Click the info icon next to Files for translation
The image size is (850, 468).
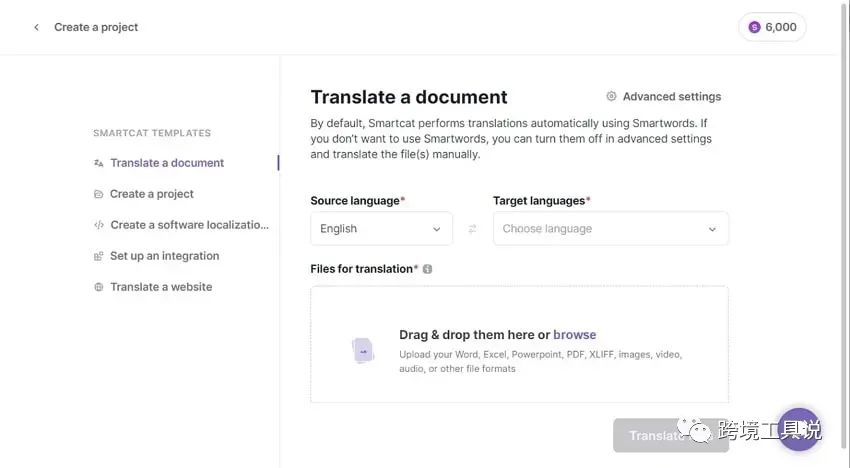tap(428, 269)
